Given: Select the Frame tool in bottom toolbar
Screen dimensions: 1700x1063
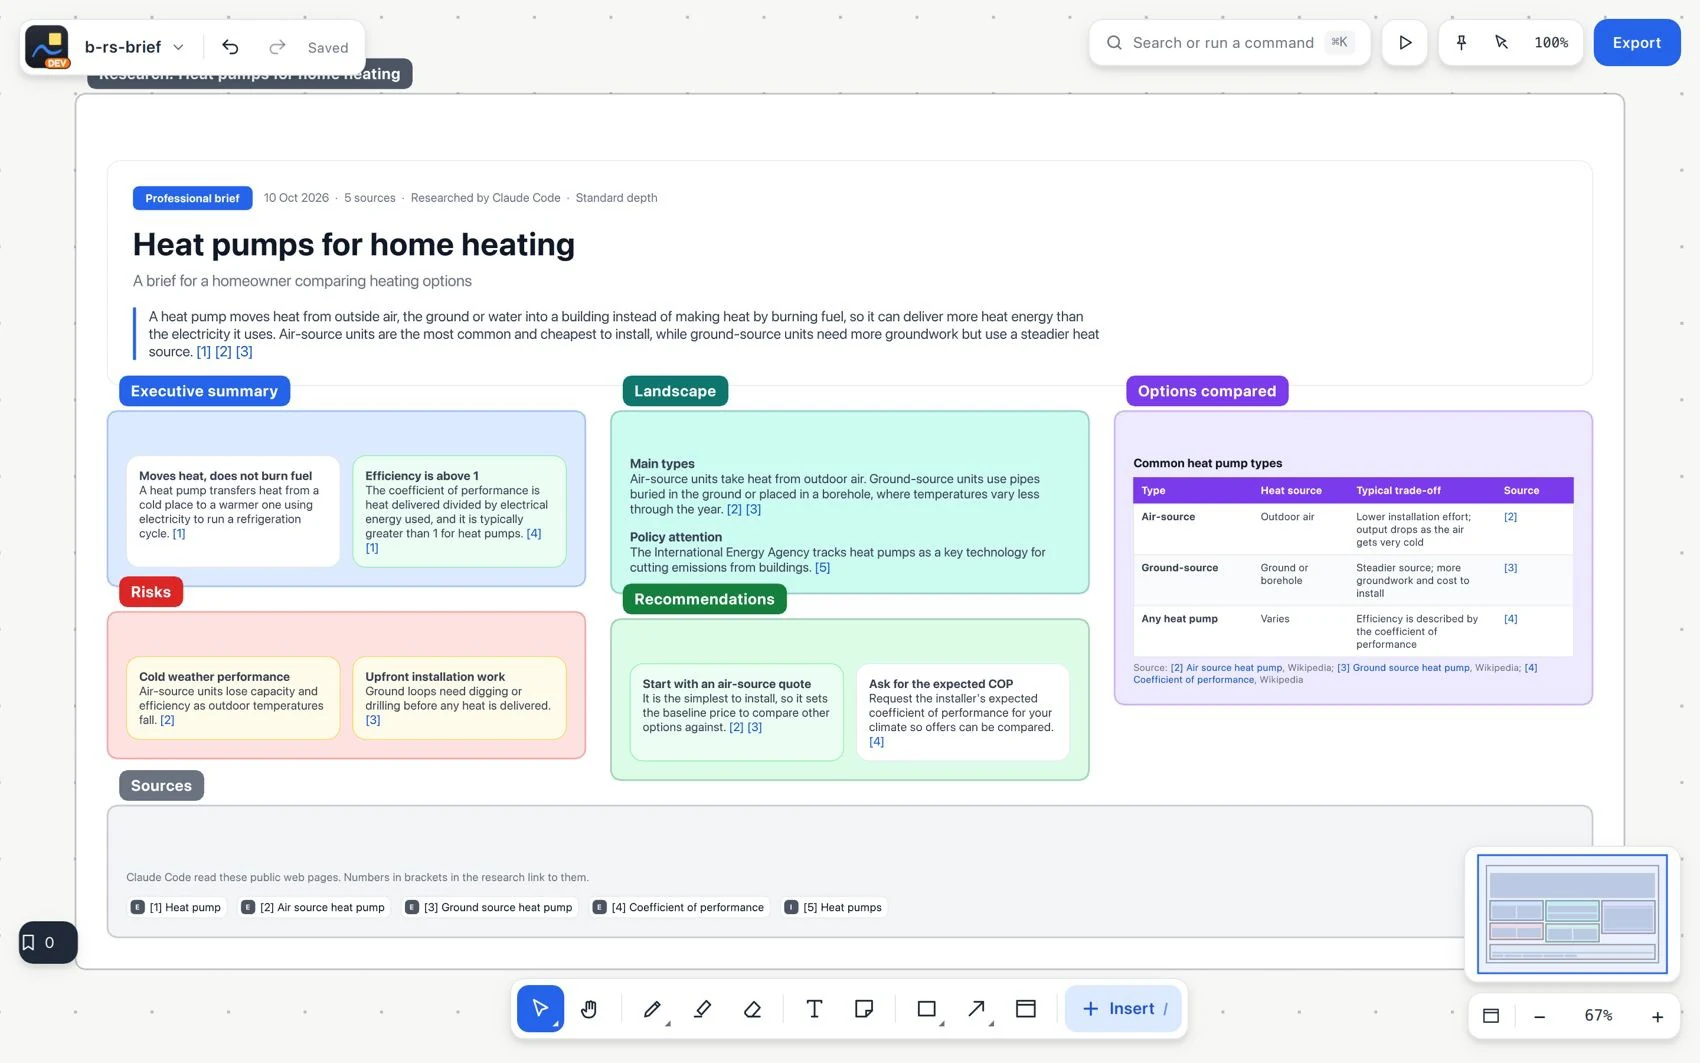Looking at the screenshot, I should tap(1026, 1008).
